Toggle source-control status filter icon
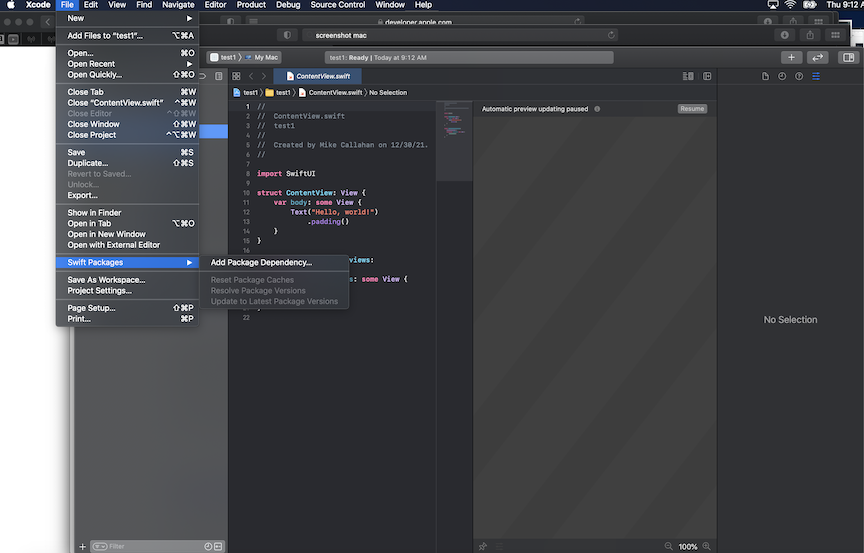Image resolution: width=864 pixels, height=553 pixels. (x=218, y=546)
